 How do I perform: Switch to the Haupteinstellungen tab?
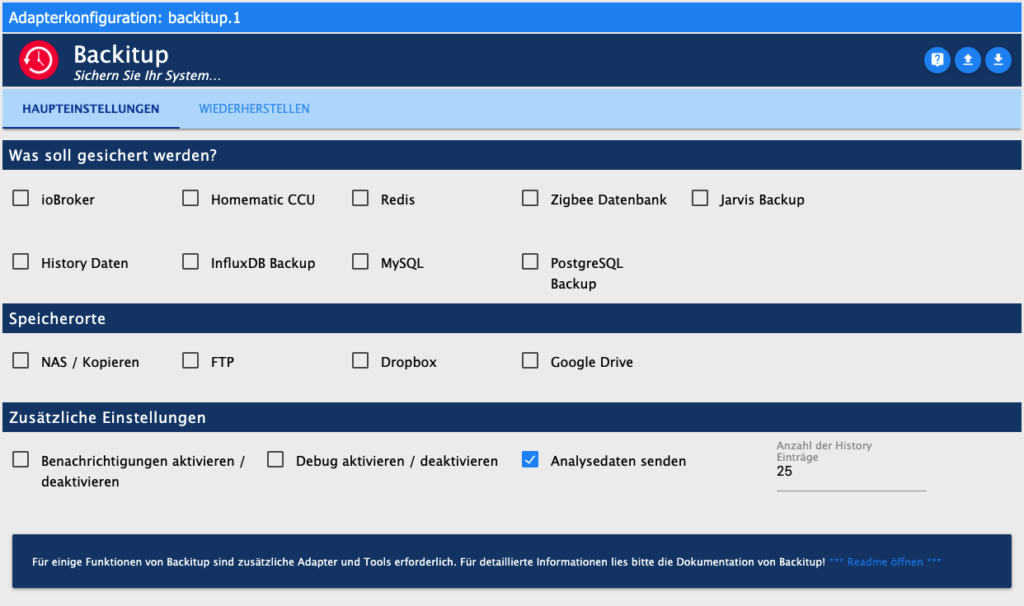(91, 109)
